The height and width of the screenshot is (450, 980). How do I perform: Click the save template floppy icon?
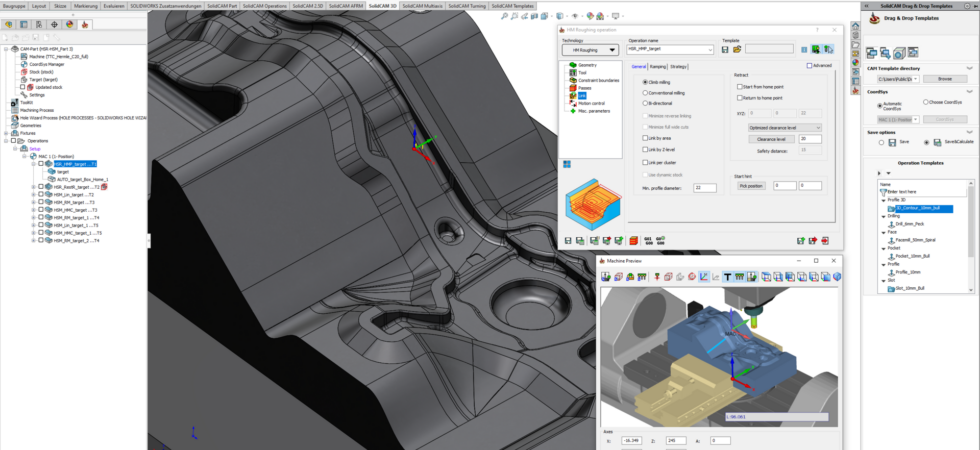pyautogui.click(x=725, y=49)
